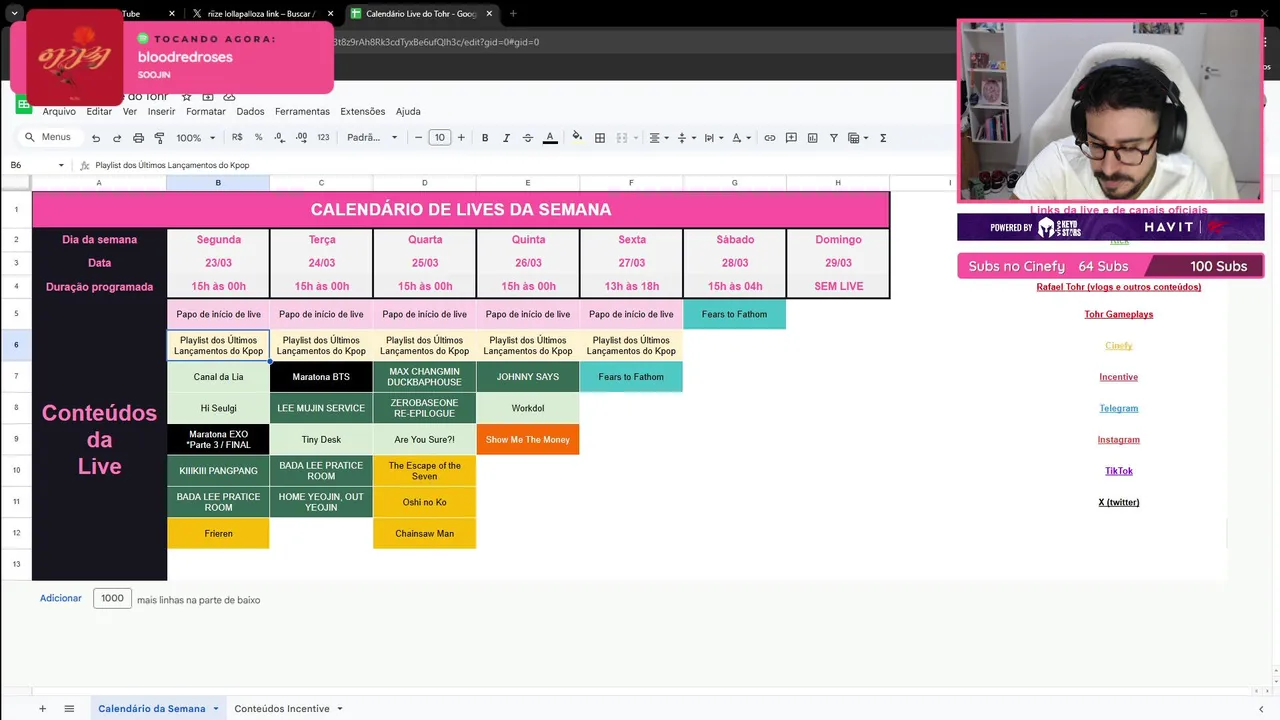The width and height of the screenshot is (1280, 720).
Task: Print the spreadsheet using printer icon
Action: pos(138,138)
